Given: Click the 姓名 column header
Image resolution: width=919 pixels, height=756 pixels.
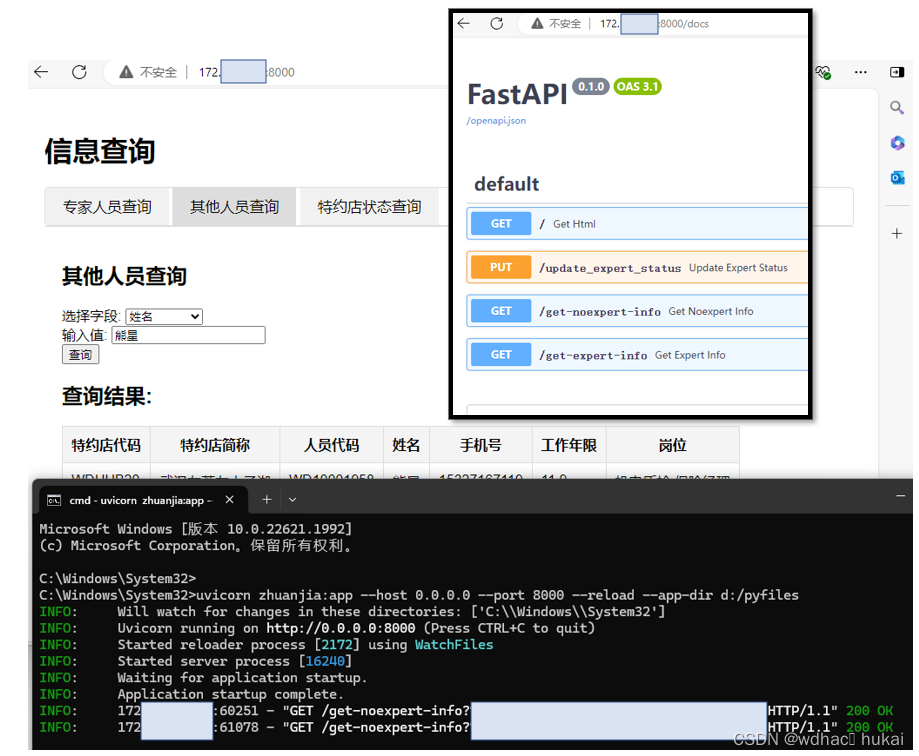Looking at the screenshot, I should click(406, 445).
